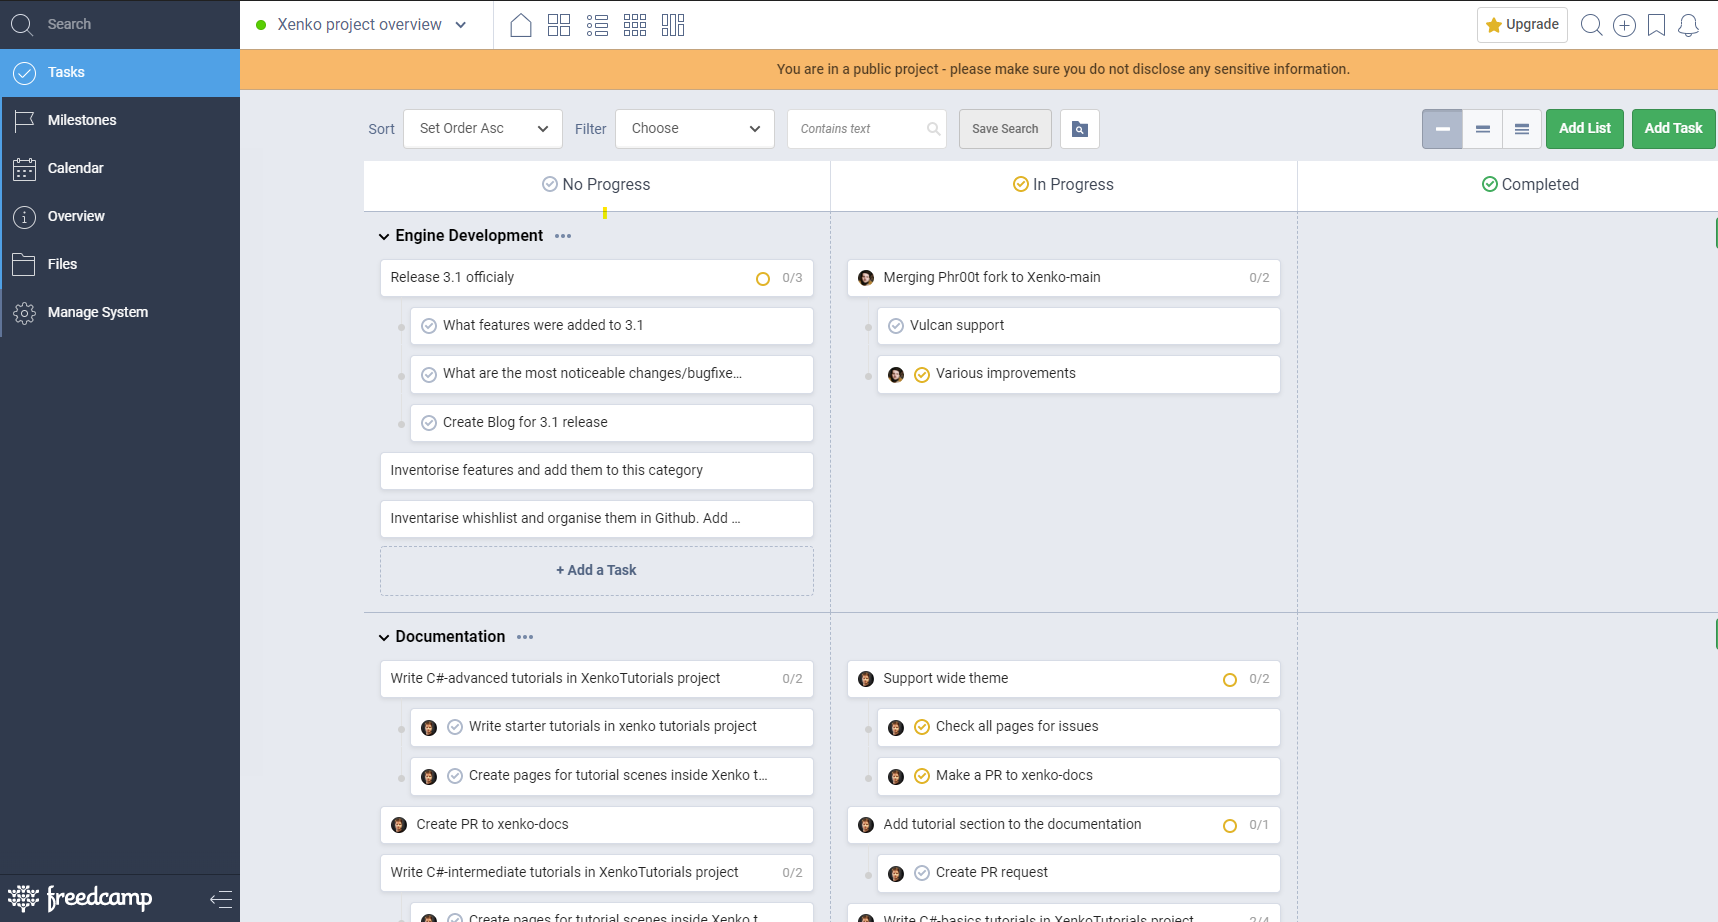Click the quick add plus icon
This screenshot has height=922, width=1718.
point(1624,25)
